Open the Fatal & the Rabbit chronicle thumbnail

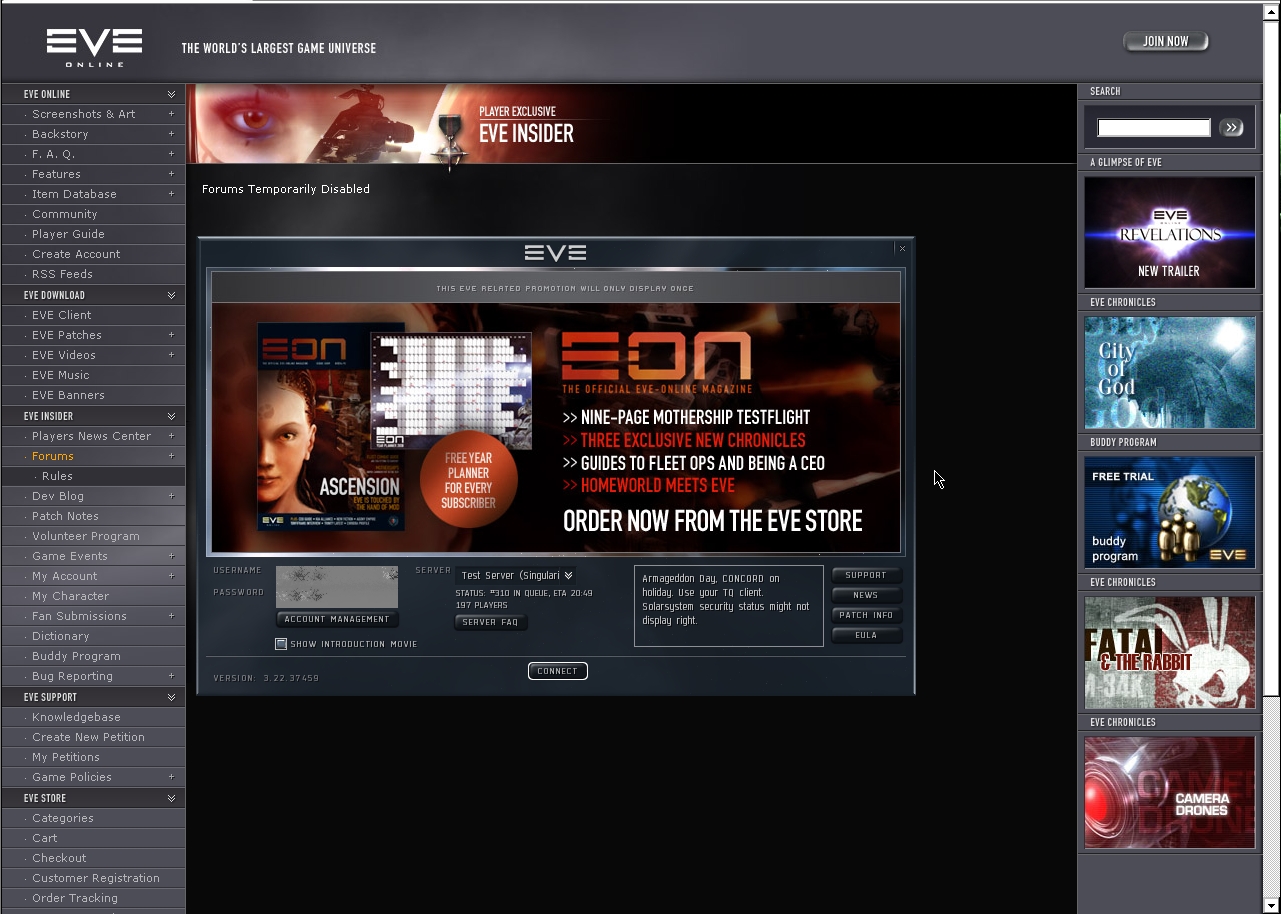point(1170,653)
